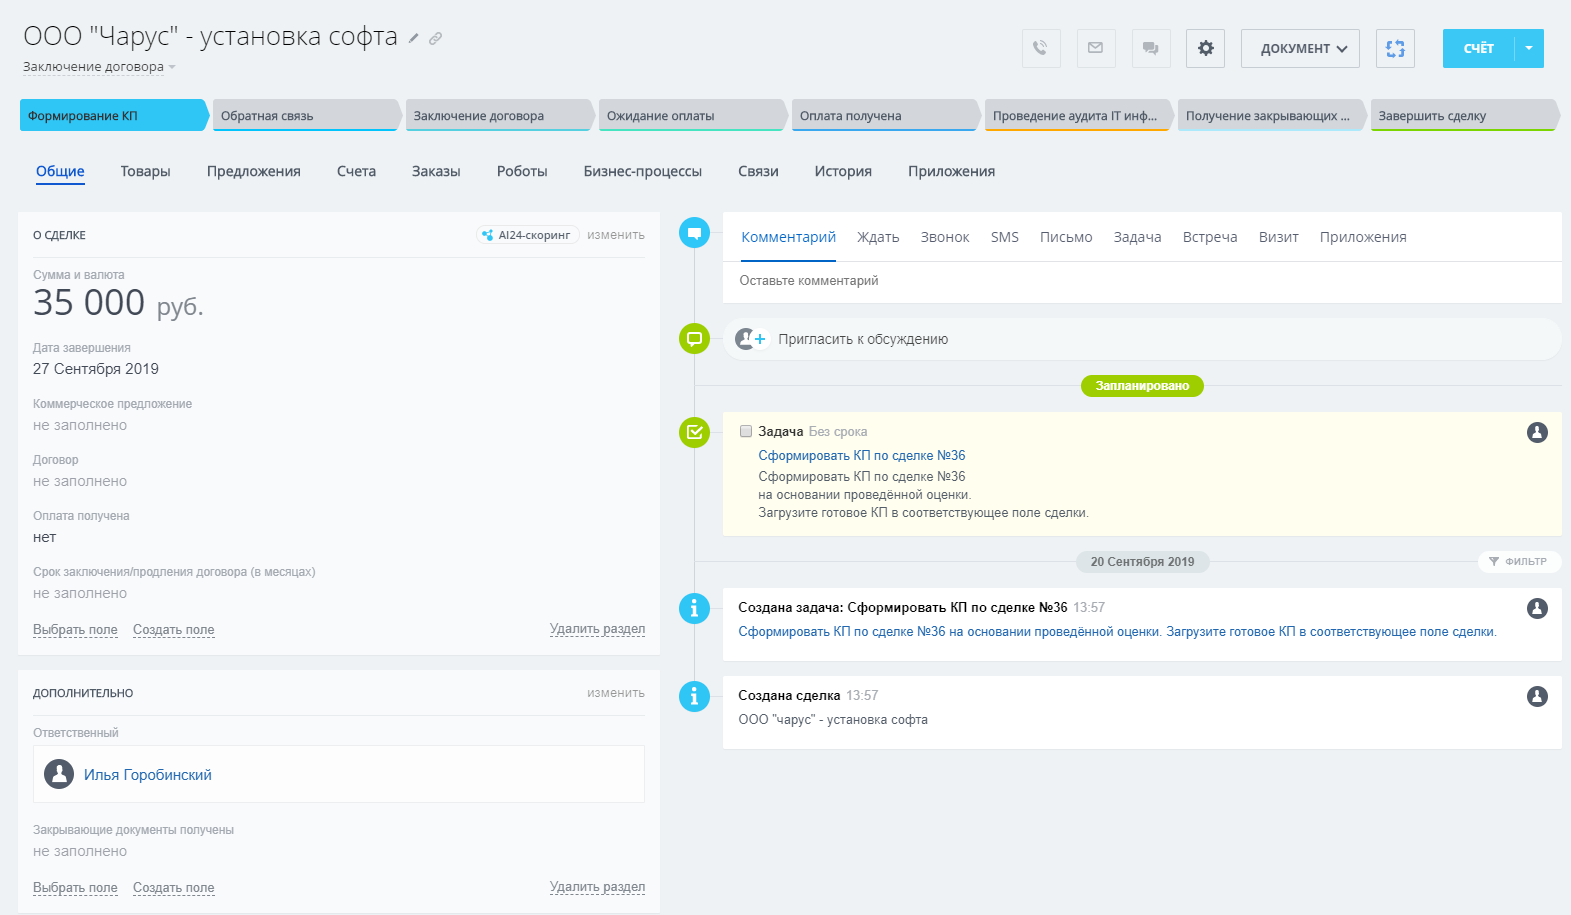Expand the Заключение договора pipeline selector
The height and width of the screenshot is (915, 1571).
coord(99,67)
